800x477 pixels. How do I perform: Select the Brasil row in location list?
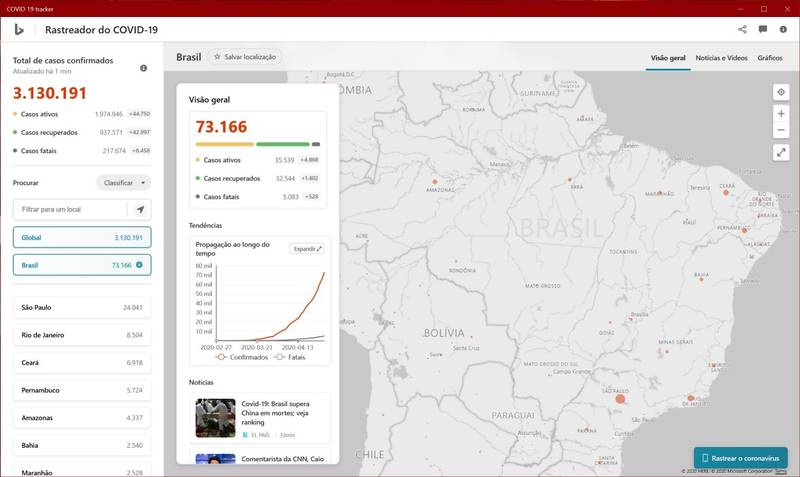[82, 265]
